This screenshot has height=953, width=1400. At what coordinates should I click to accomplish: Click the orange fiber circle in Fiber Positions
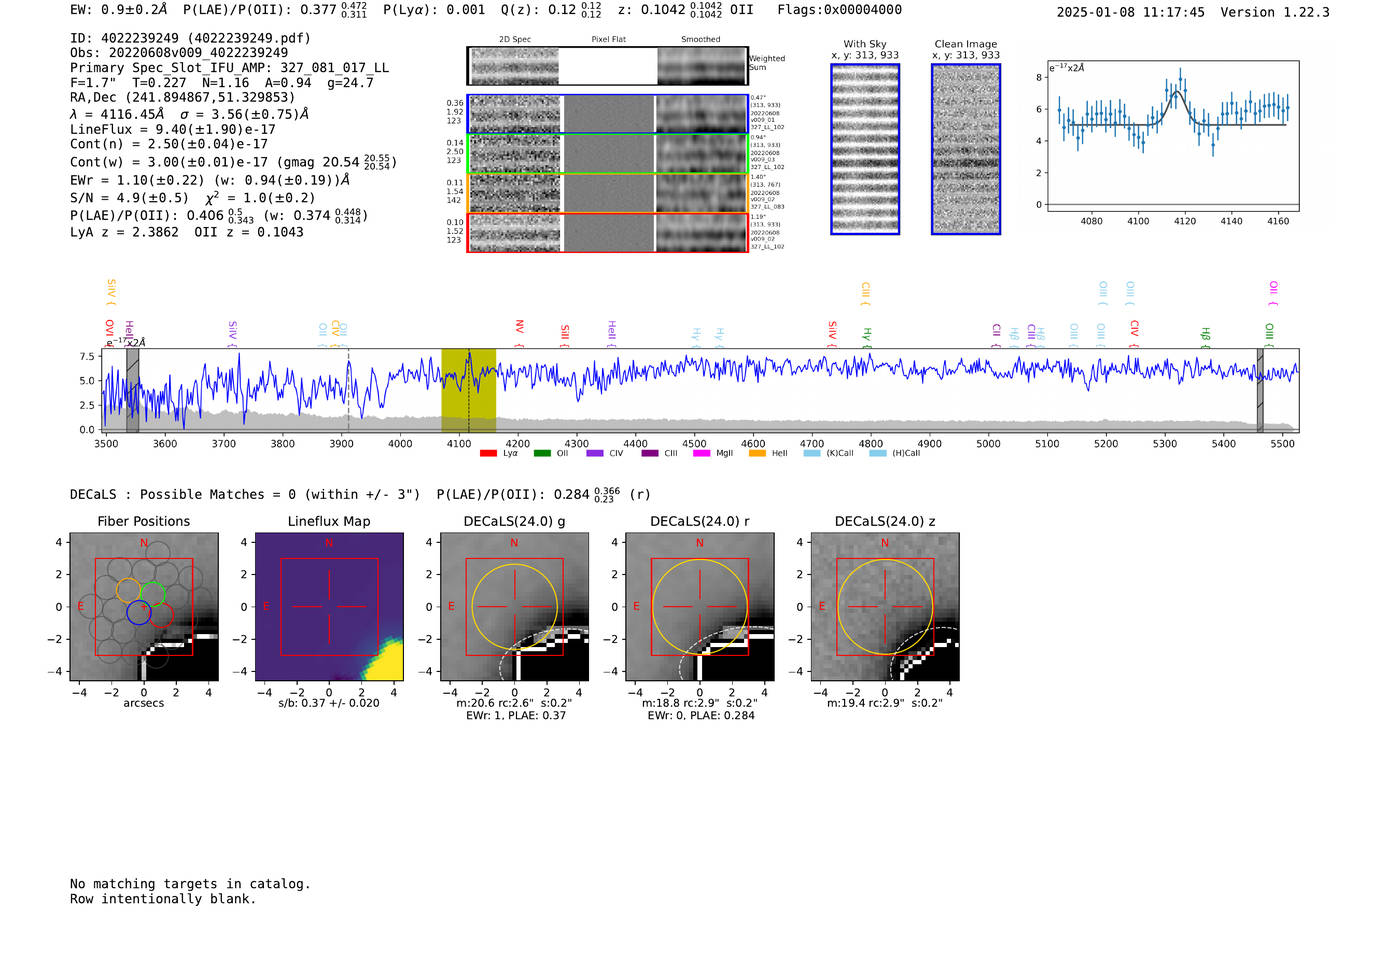point(128,590)
